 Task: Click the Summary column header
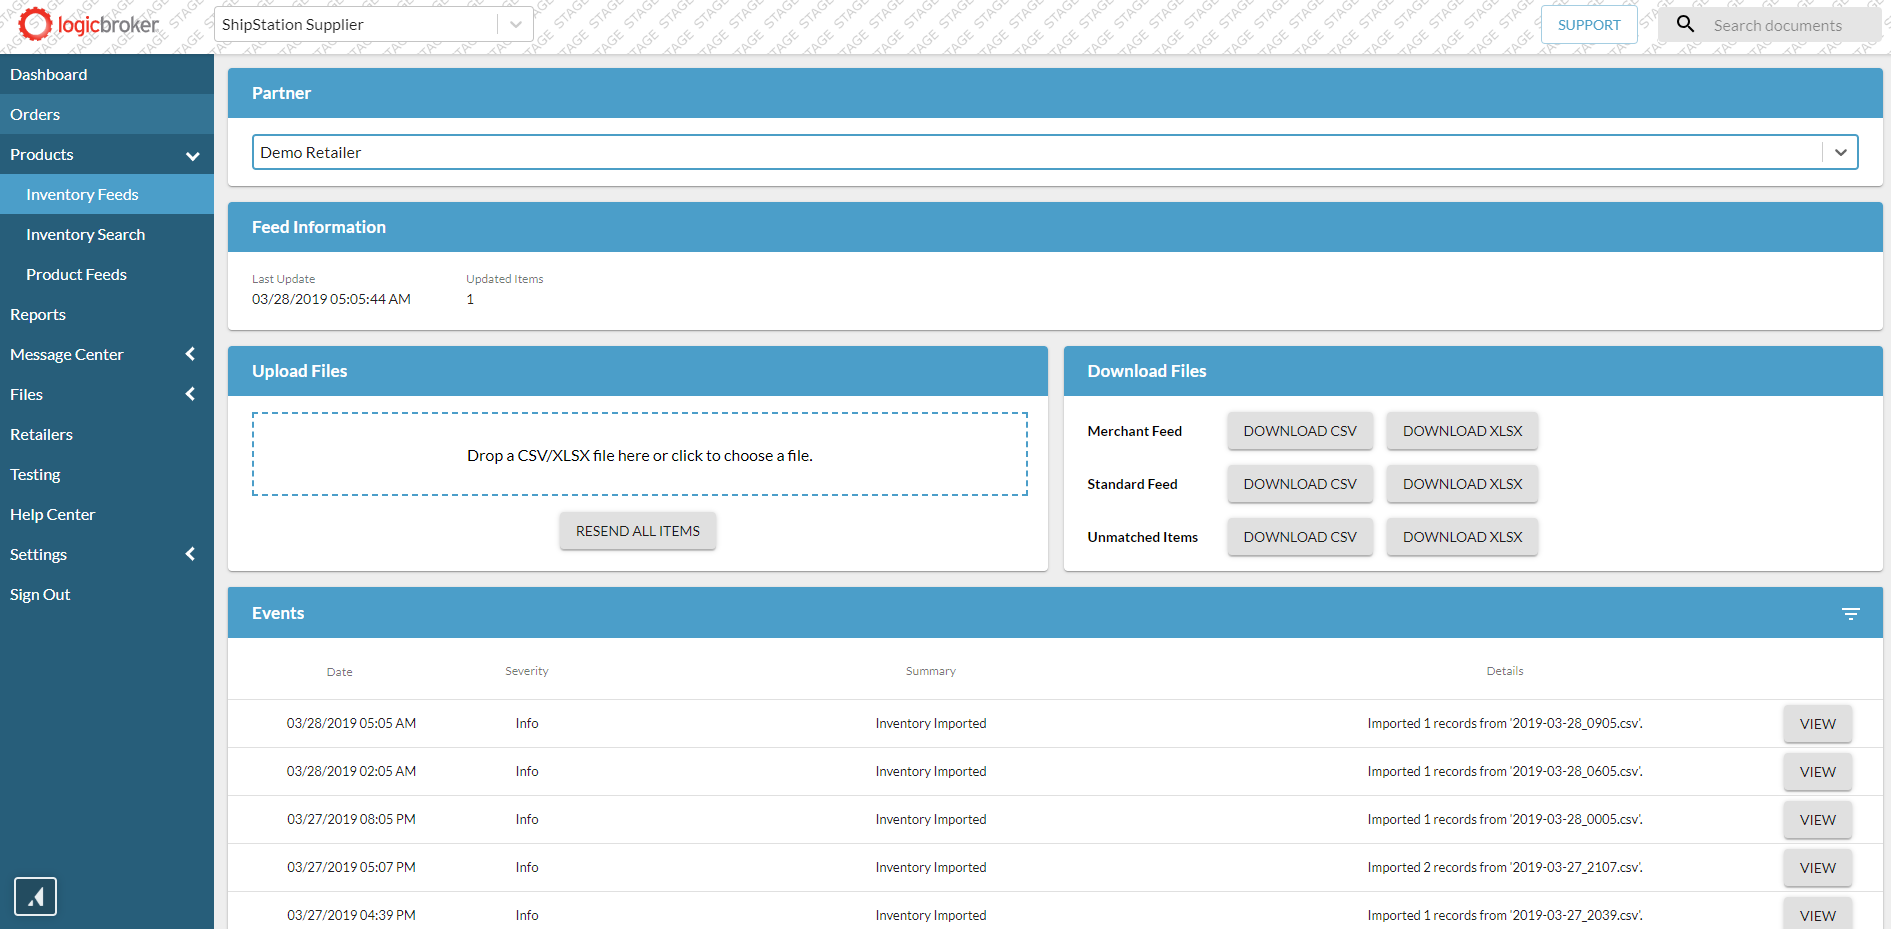[931, 671]
